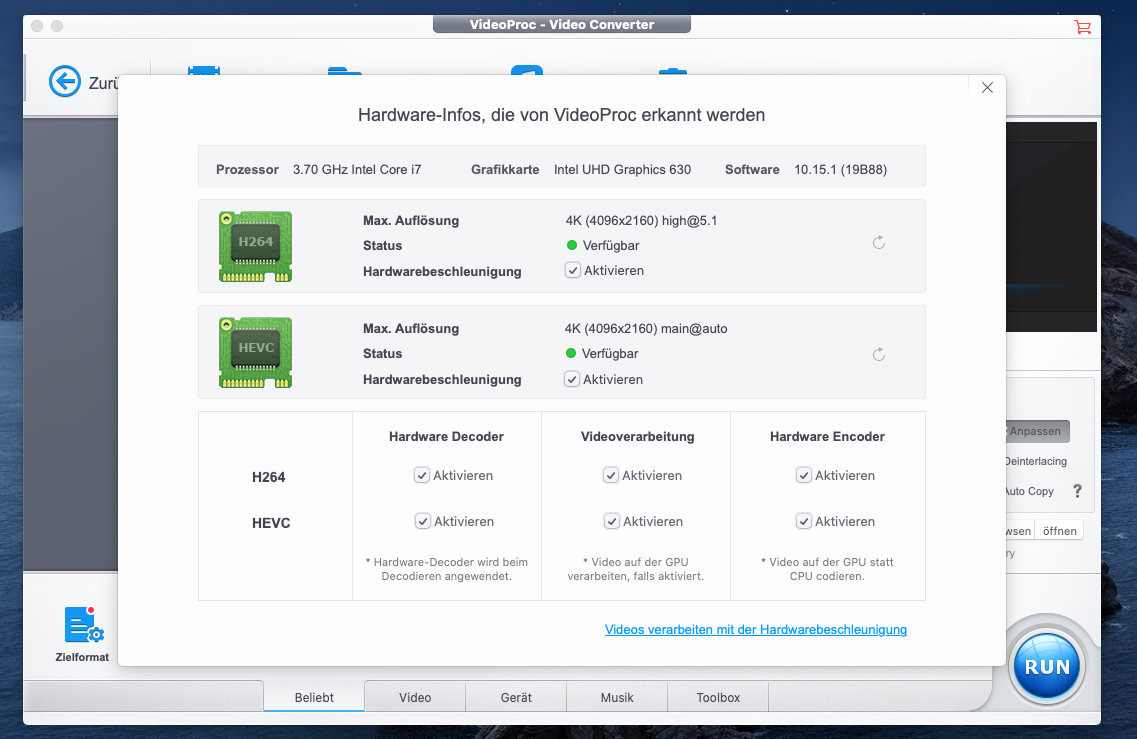
Task: Toggle H264 Hardwarebeschleunigung Aktivieren checkbox
Action: [573, 271]
